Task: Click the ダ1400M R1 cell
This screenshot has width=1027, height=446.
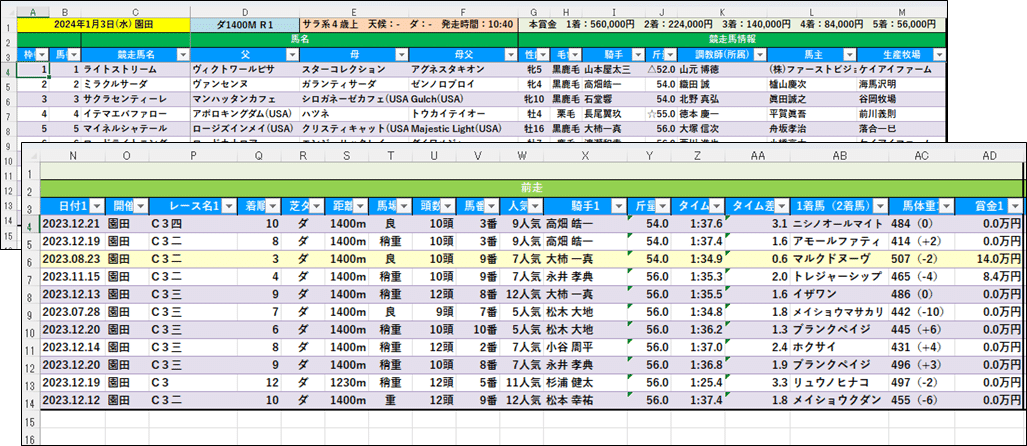Action: (245, 24)
